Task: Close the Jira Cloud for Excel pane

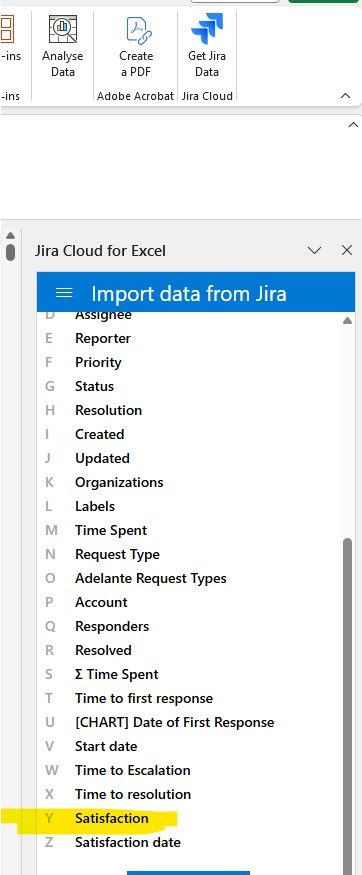Action: 347,250
